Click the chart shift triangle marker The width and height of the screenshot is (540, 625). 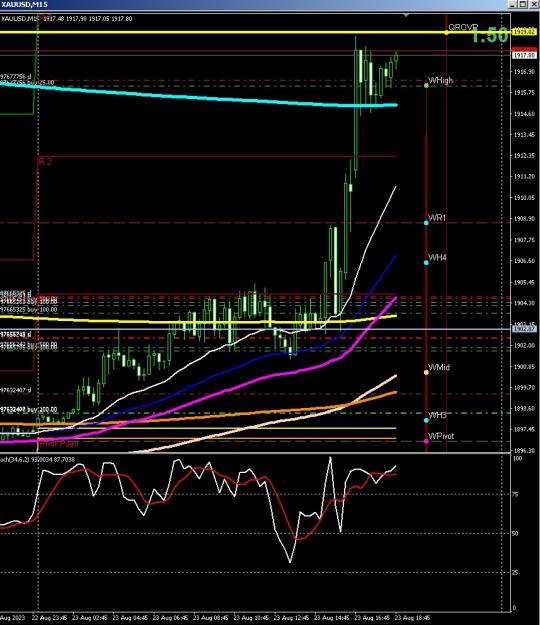tap(406, 16)
